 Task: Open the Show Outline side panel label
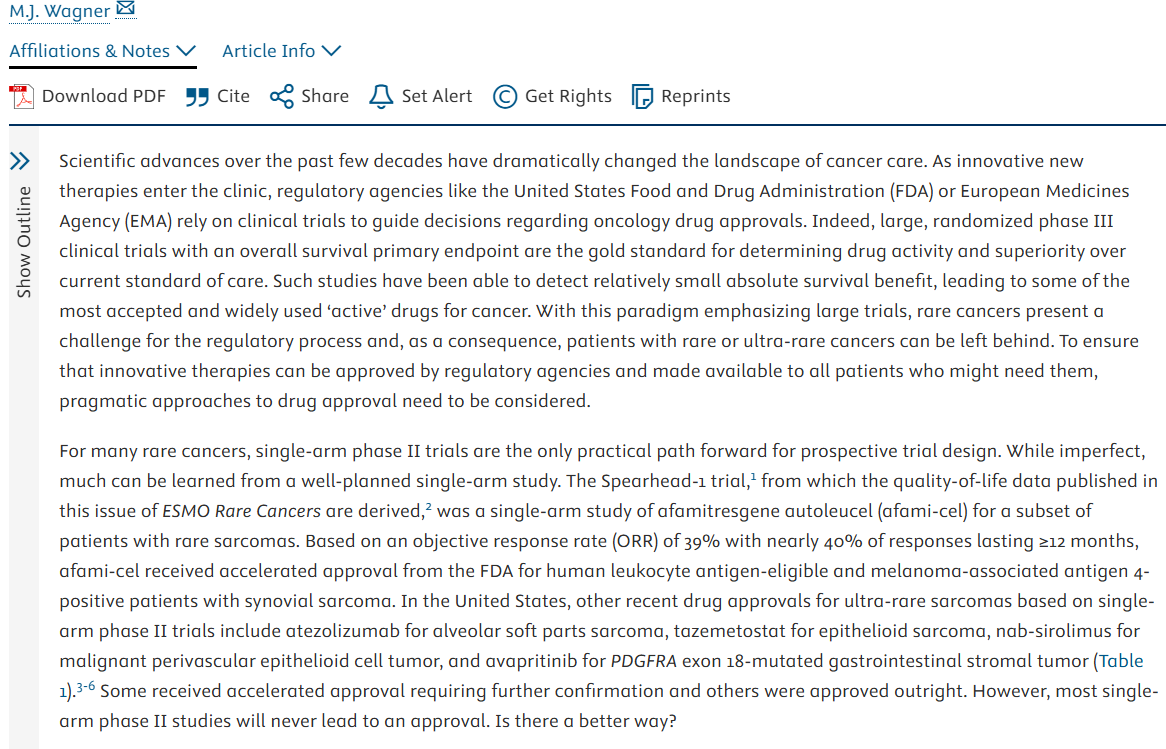pyautogui.click(x=24, y=241)
